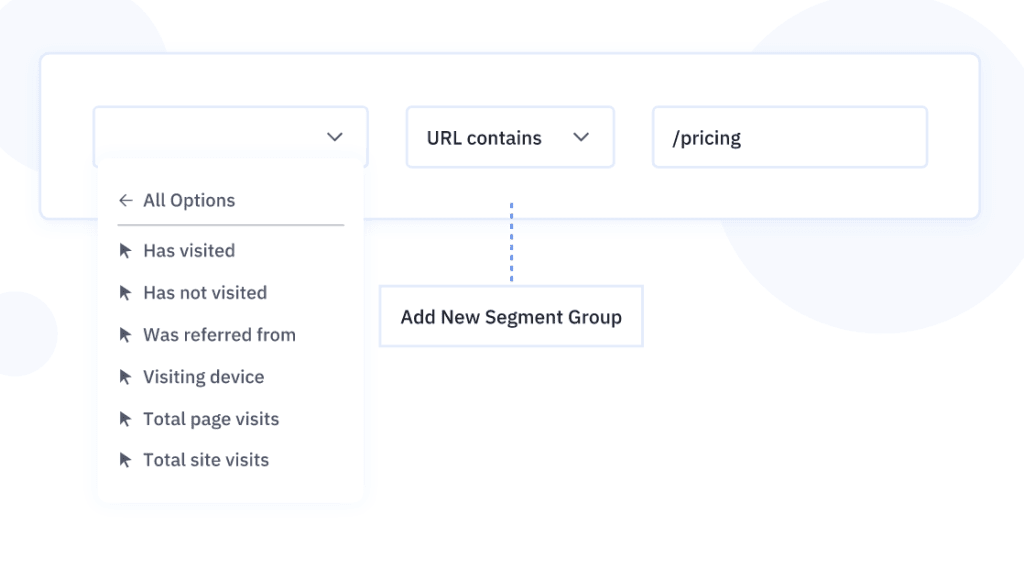Click the back arrow beside All Options
1024x568 pixels.
[x=125, y=200]
